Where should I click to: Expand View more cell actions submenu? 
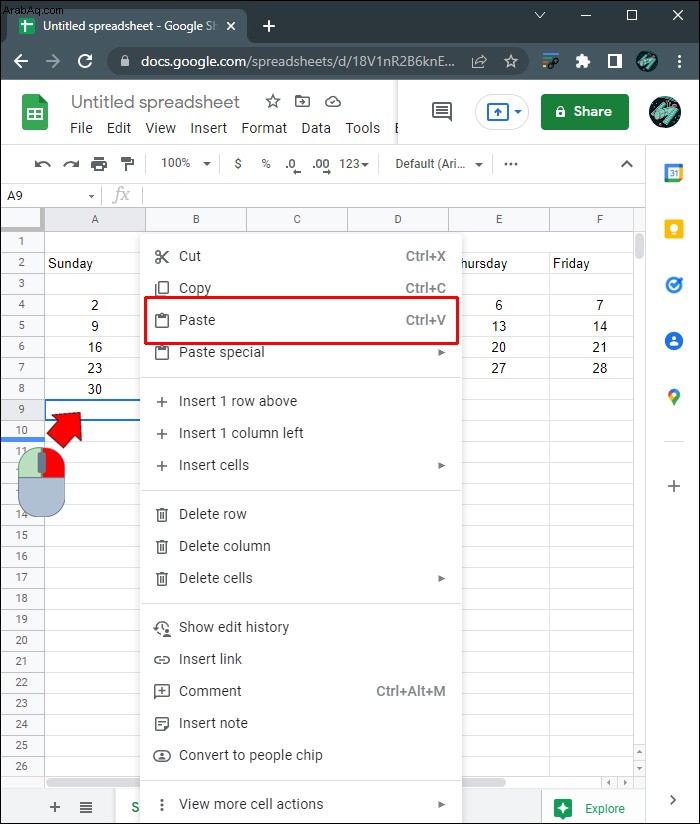point(301,804)
